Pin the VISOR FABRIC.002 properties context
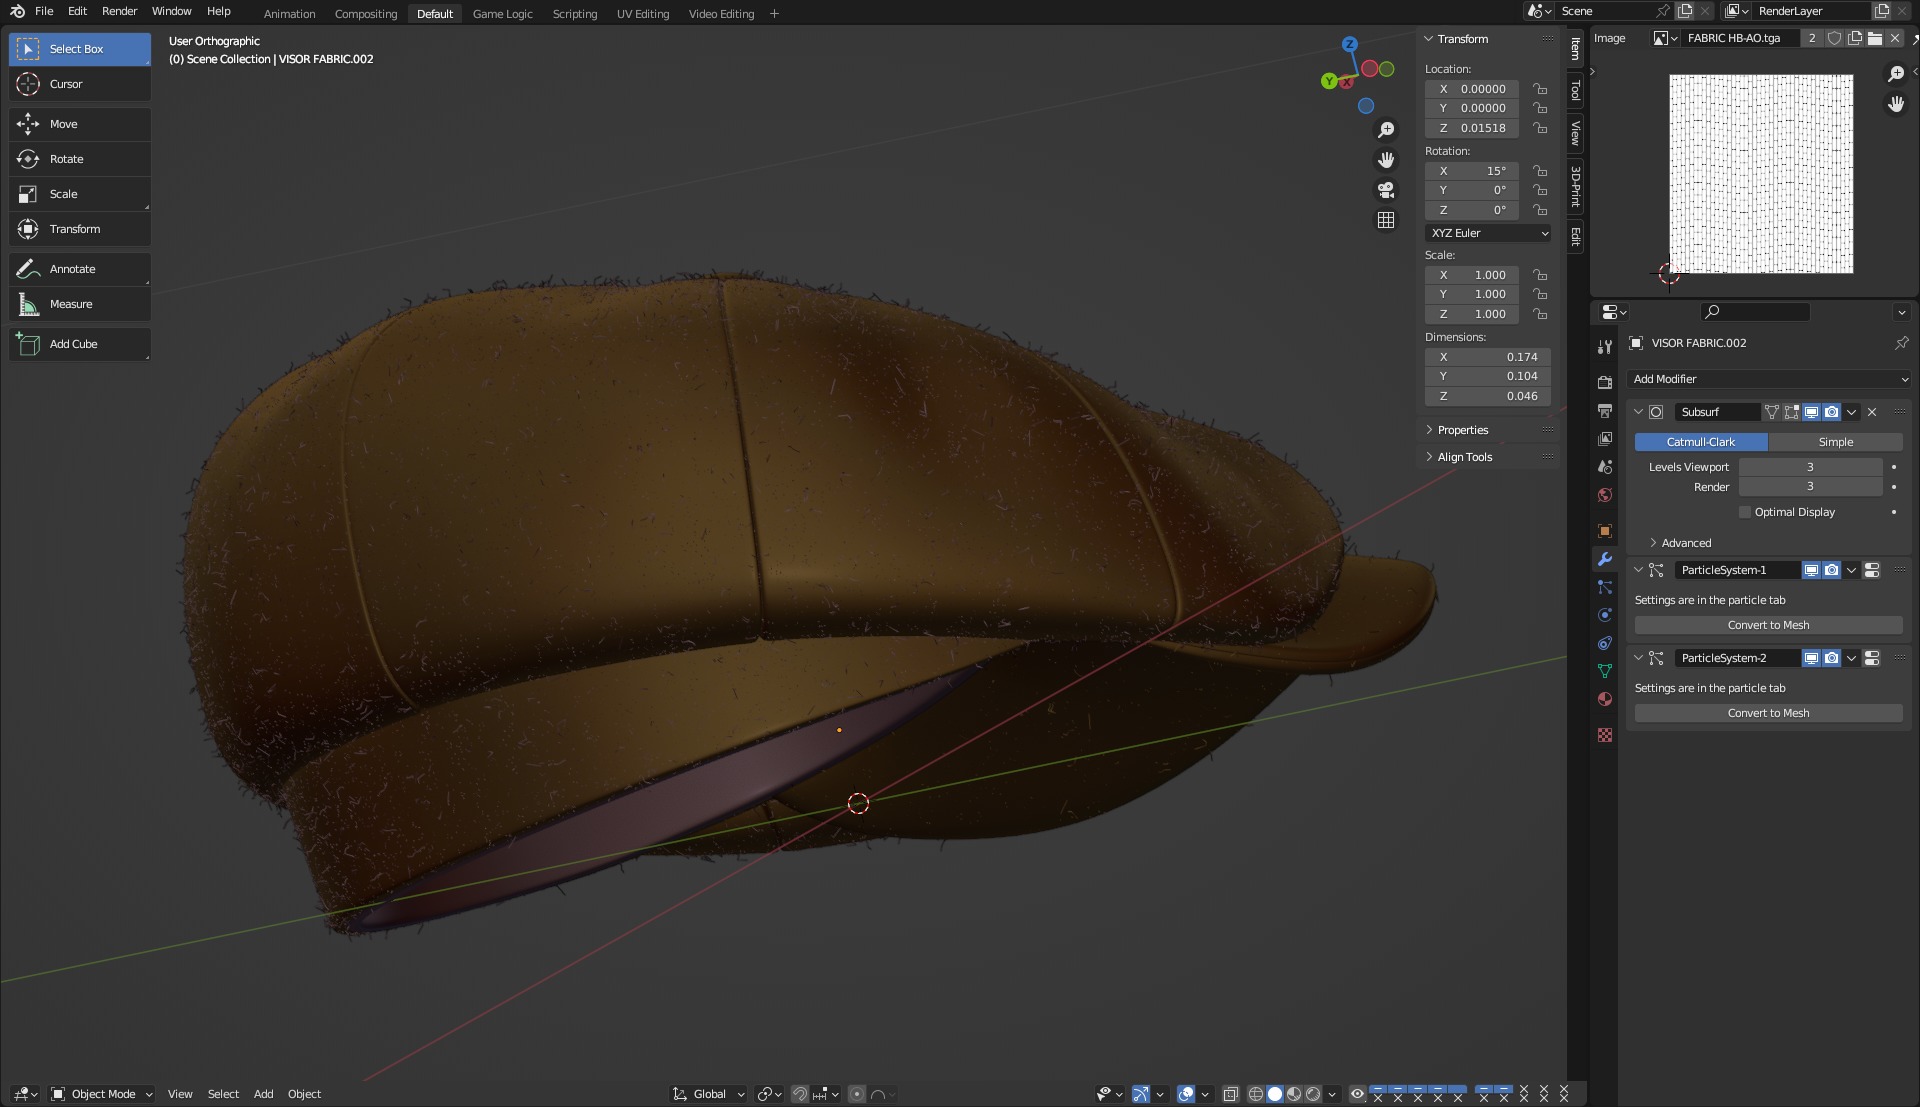Image resolution: width=1920 pixels, height=1107 pixels. 1901,343
